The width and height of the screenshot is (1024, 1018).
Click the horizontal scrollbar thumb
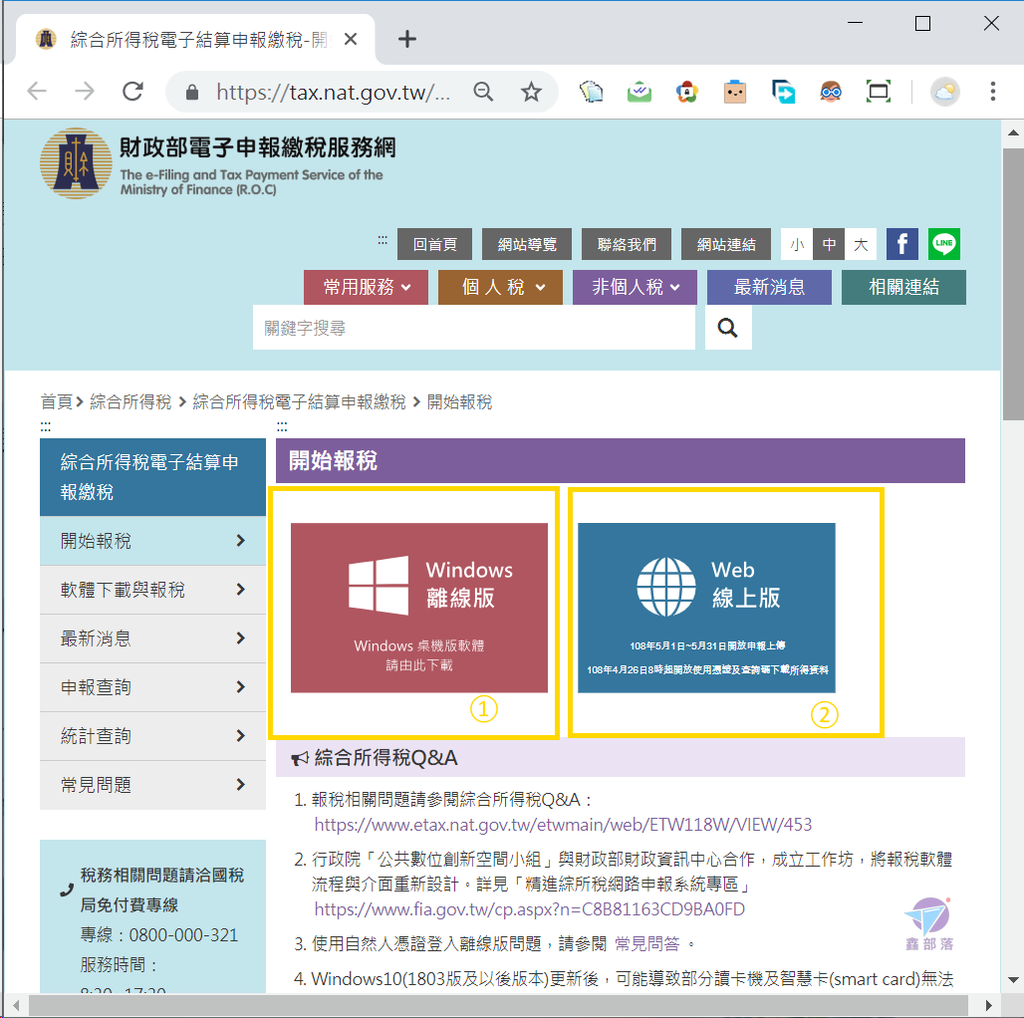point(498,1005)
